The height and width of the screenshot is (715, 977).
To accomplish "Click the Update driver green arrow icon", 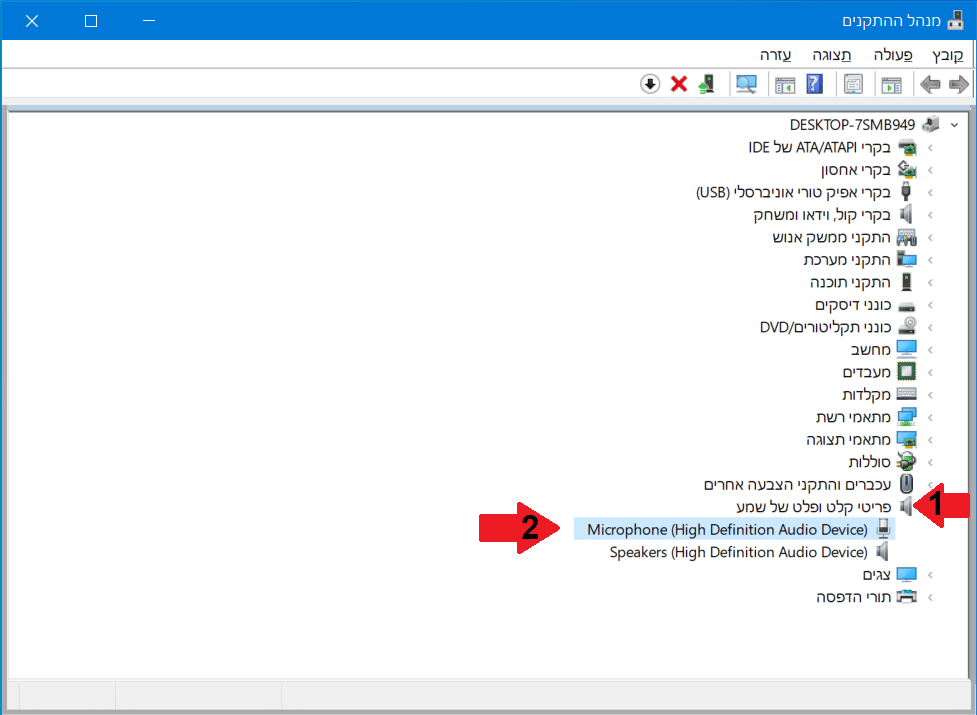I will (707, 84).
